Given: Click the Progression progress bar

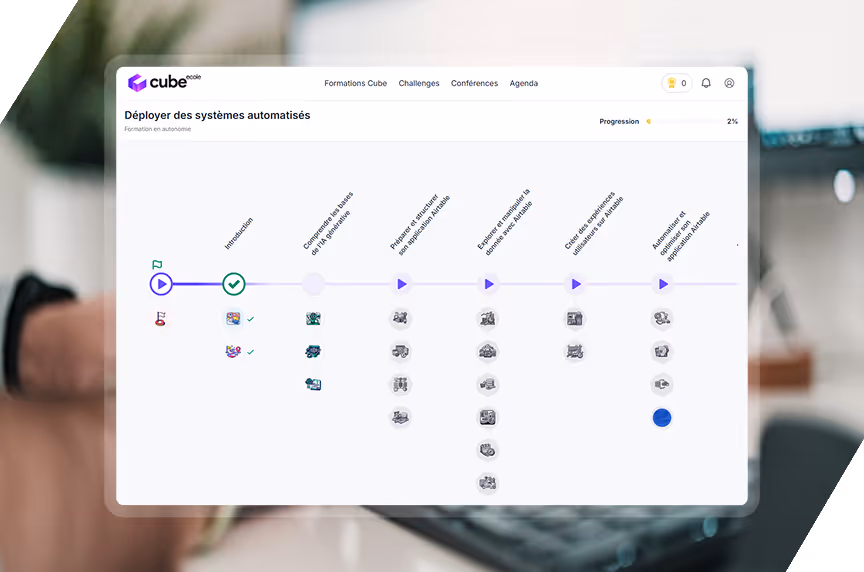Looking at the screenshot, I should pos(683,121).
